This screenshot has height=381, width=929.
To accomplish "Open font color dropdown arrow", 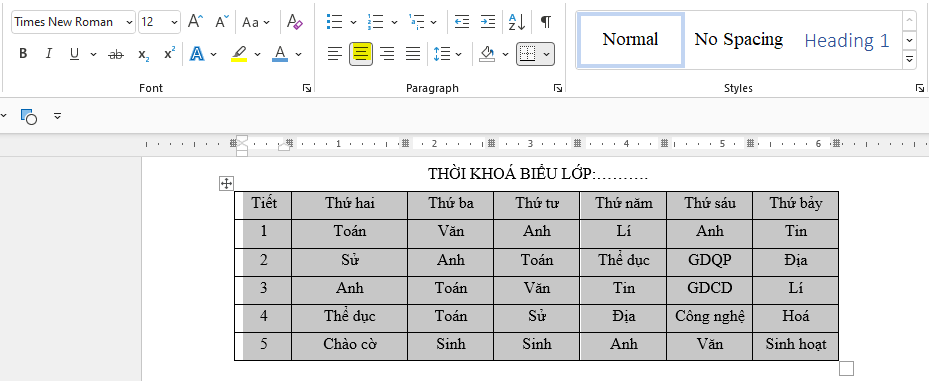I will [x=299, y=55].
